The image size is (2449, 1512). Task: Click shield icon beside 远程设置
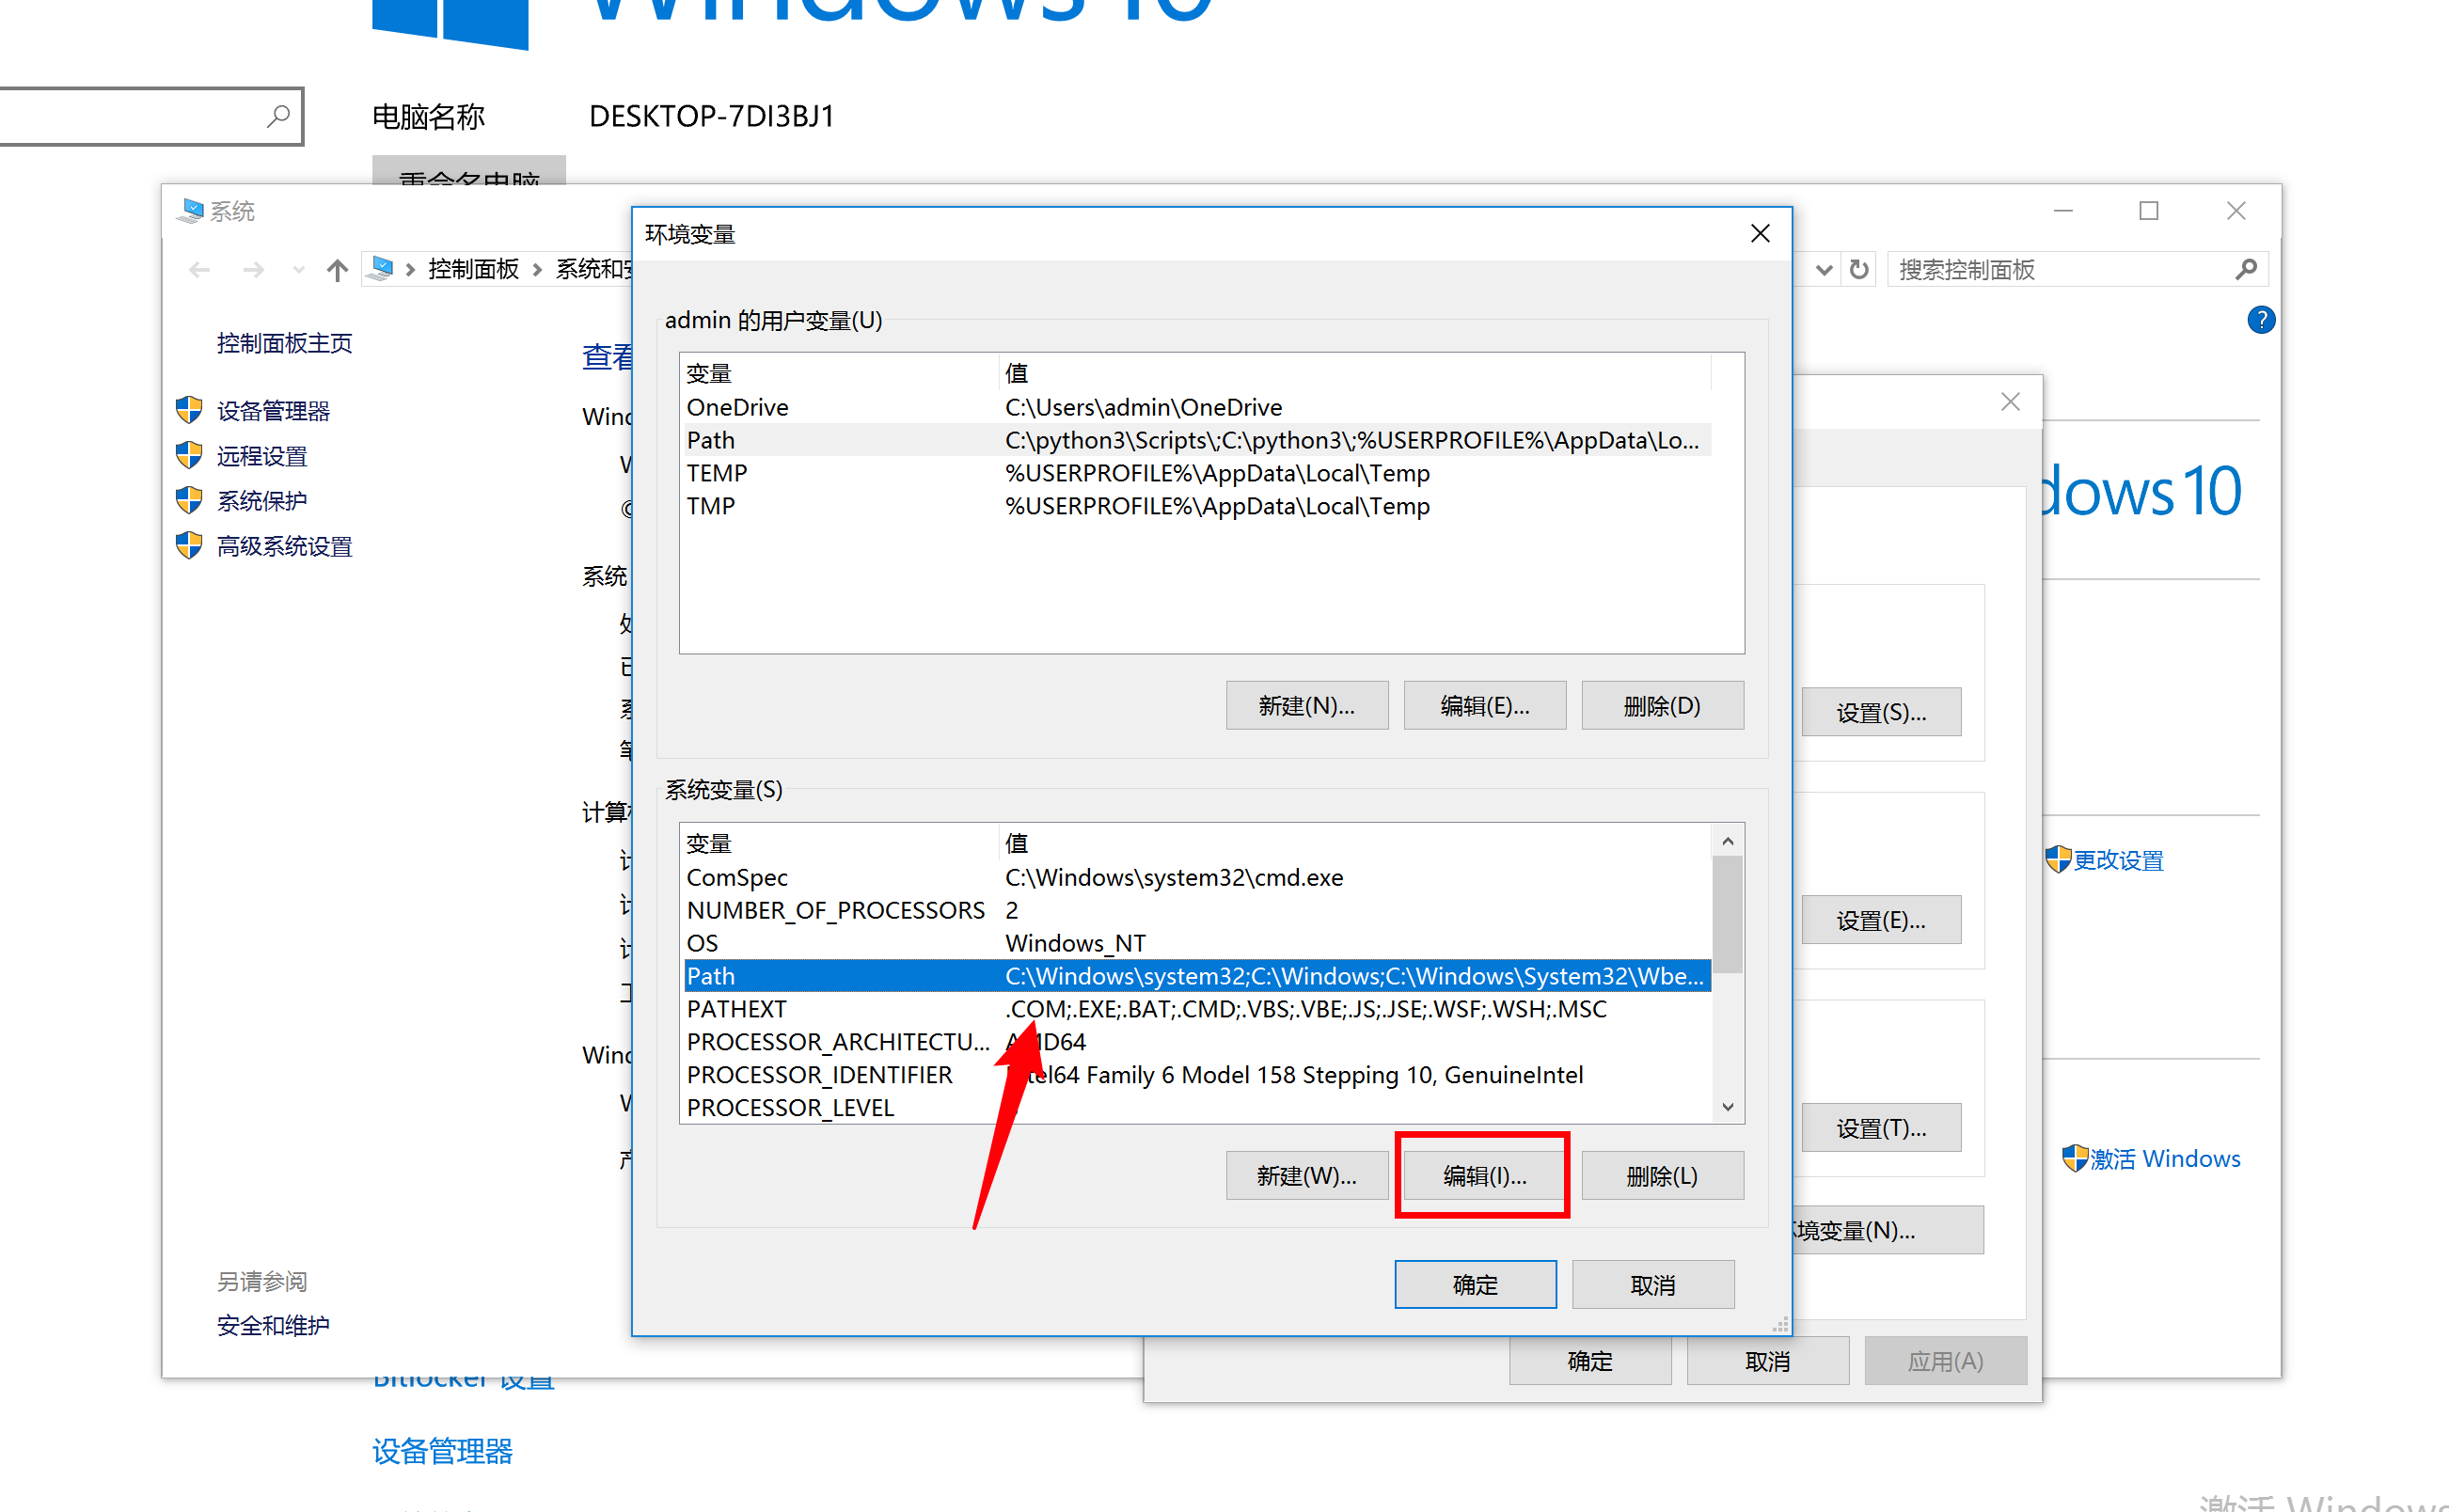[x=188, y=455]
